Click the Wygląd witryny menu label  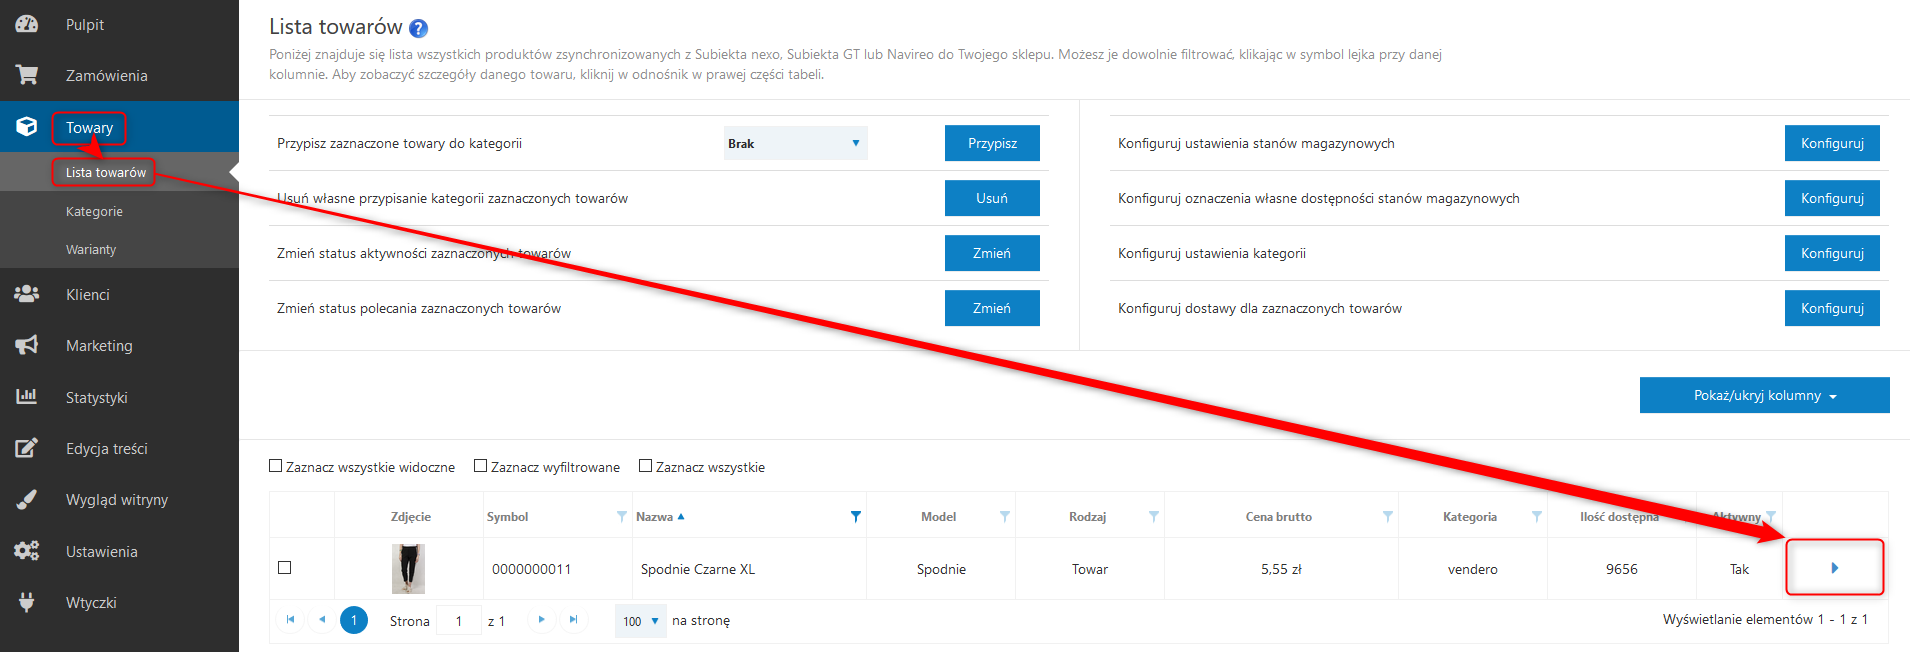click(x=117, y=500)
